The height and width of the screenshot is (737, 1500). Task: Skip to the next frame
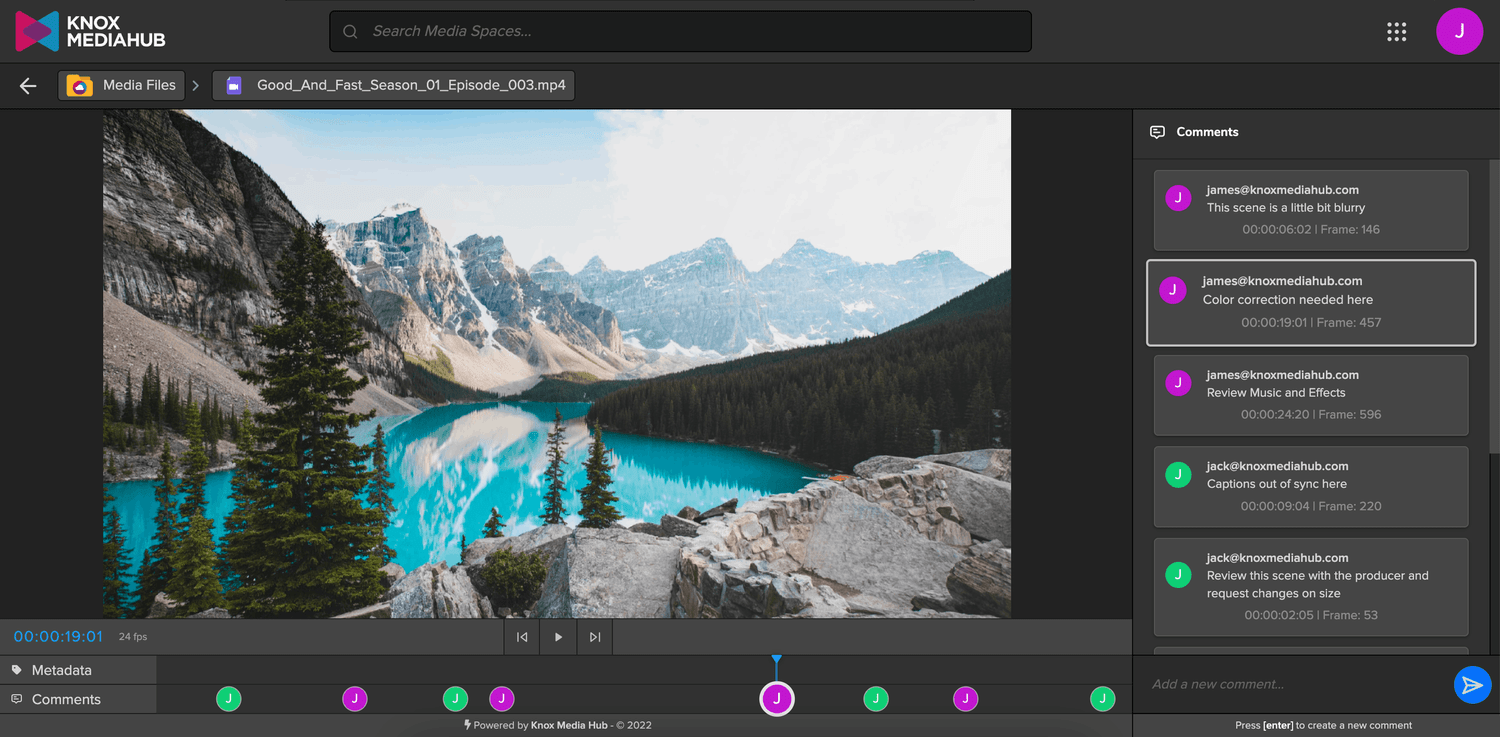(x=595, y=637)
